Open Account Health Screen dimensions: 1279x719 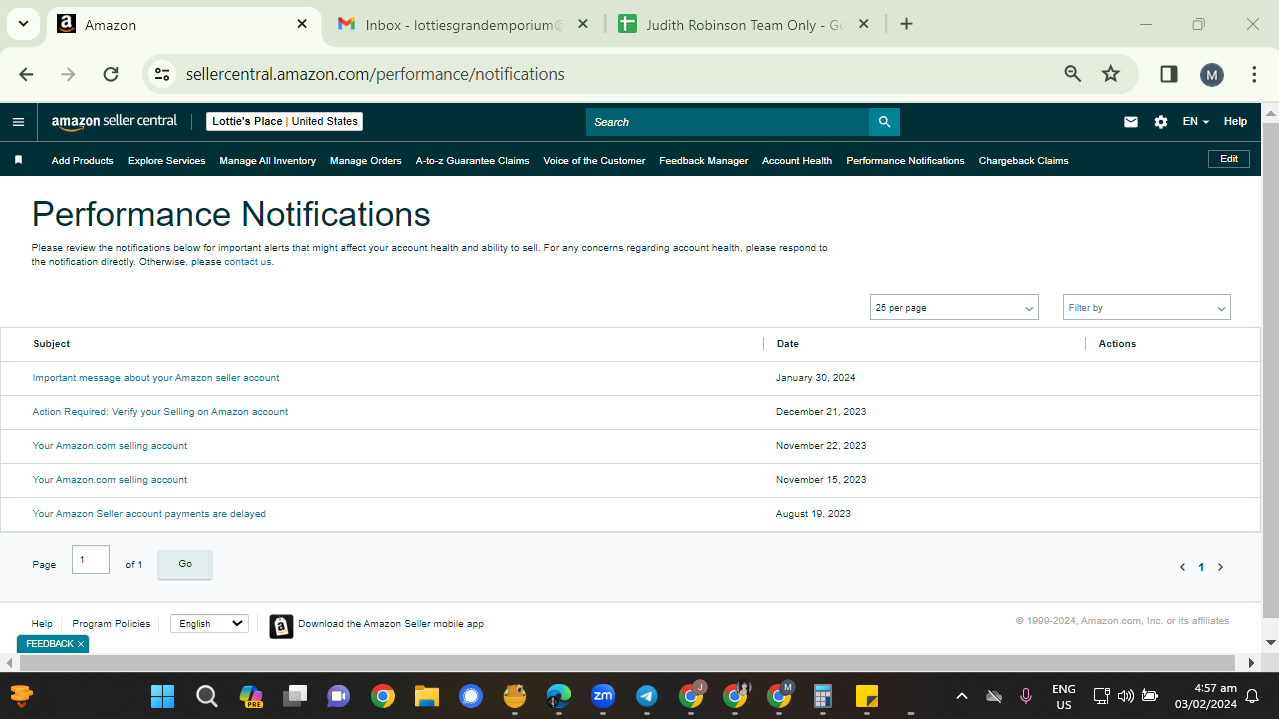tap(797, 160)
